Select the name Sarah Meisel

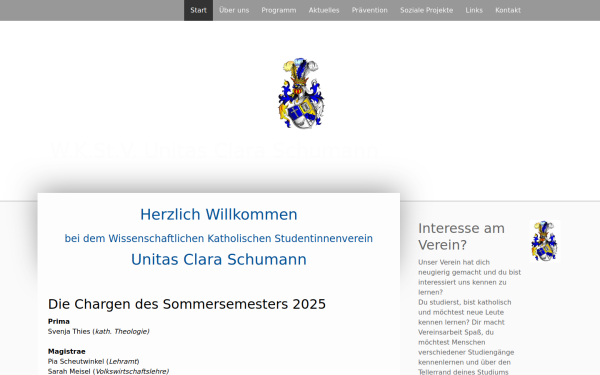[x=69, y=371]
